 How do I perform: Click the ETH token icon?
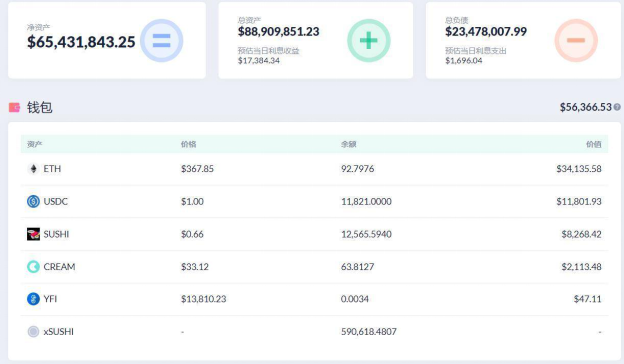click(33, 169)
